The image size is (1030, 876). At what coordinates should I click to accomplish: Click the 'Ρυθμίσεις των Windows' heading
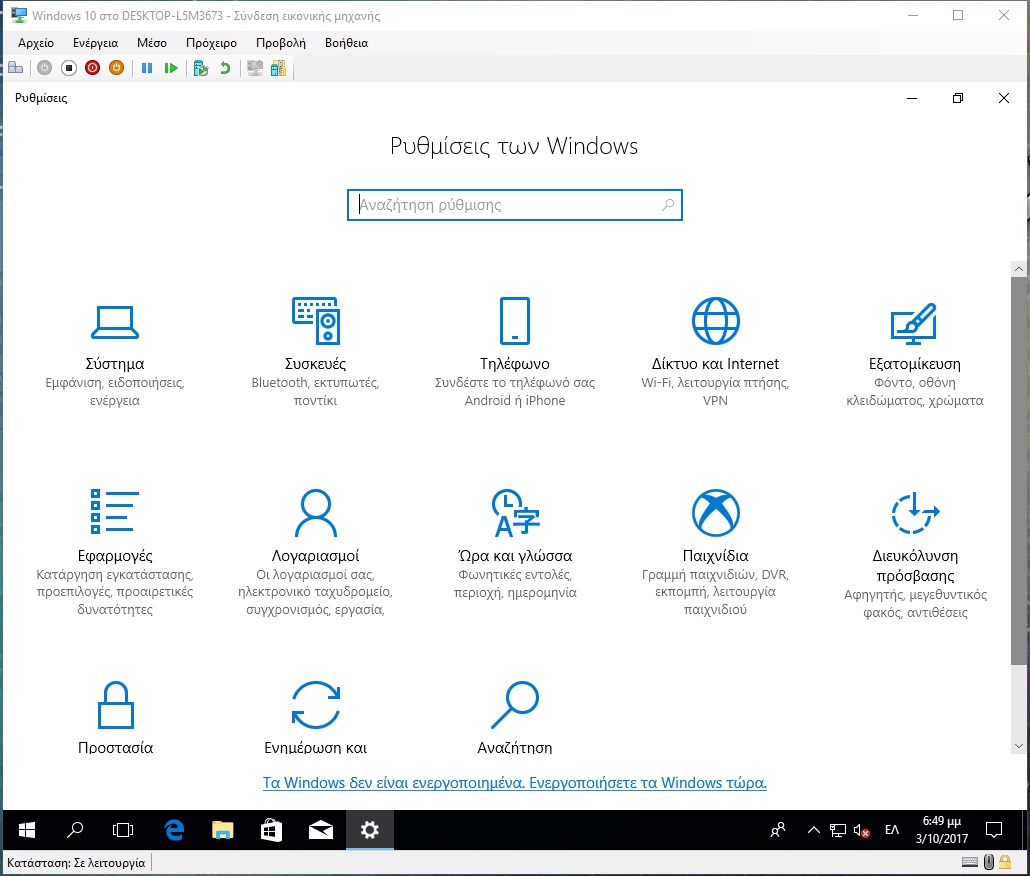[514, 146]
